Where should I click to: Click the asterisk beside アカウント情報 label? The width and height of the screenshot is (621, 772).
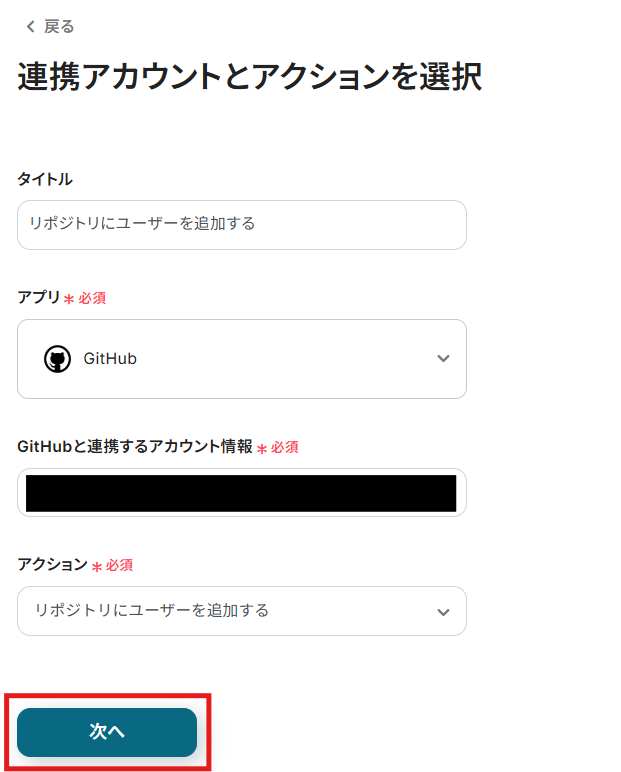[x=262, y=449]
